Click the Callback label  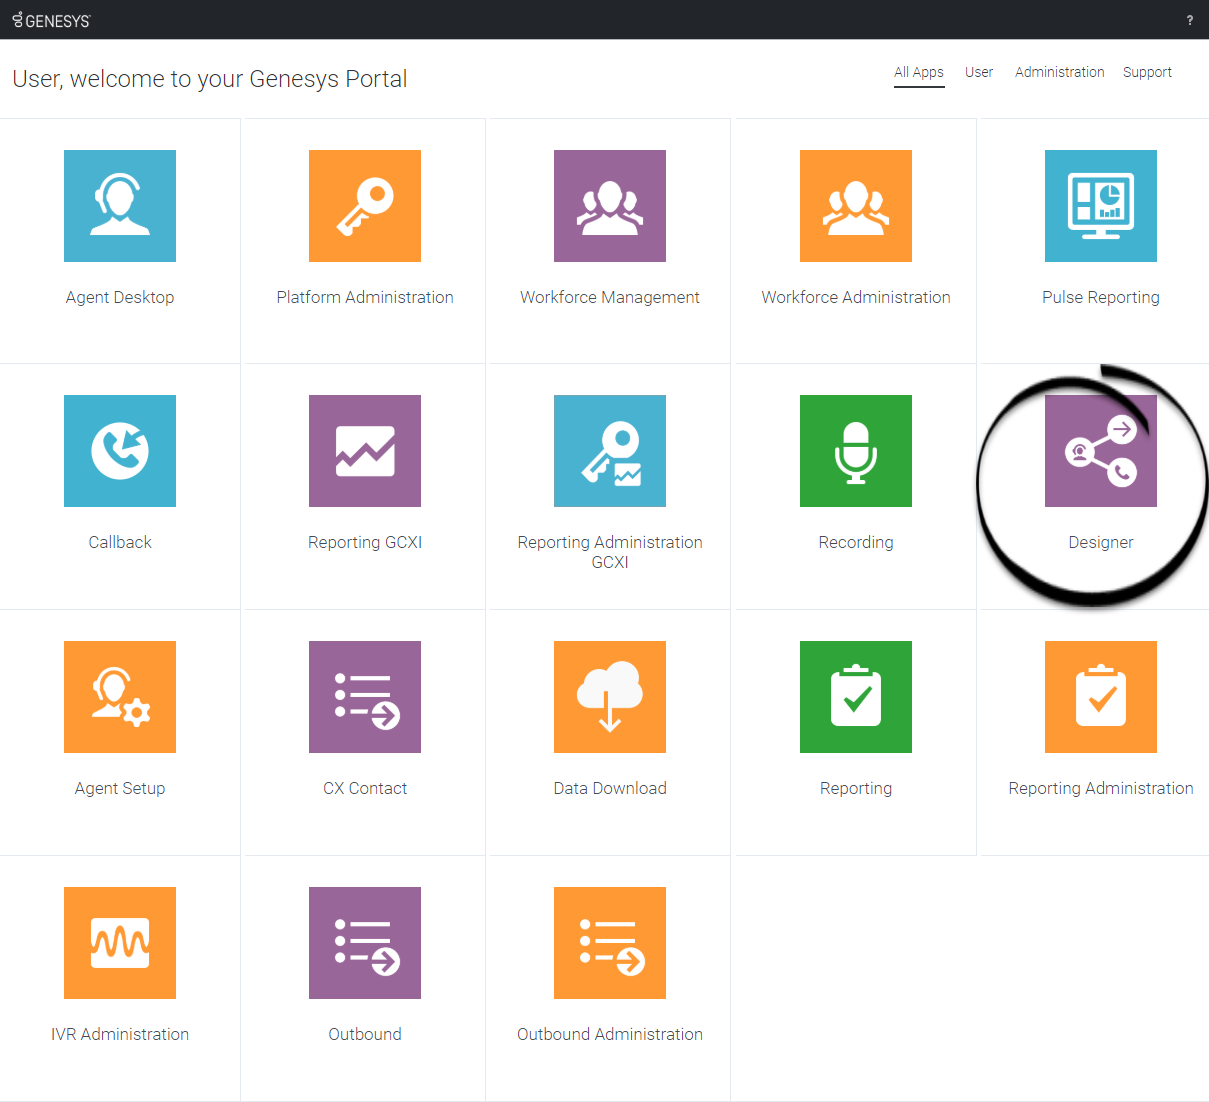click(x=120, y=542)
